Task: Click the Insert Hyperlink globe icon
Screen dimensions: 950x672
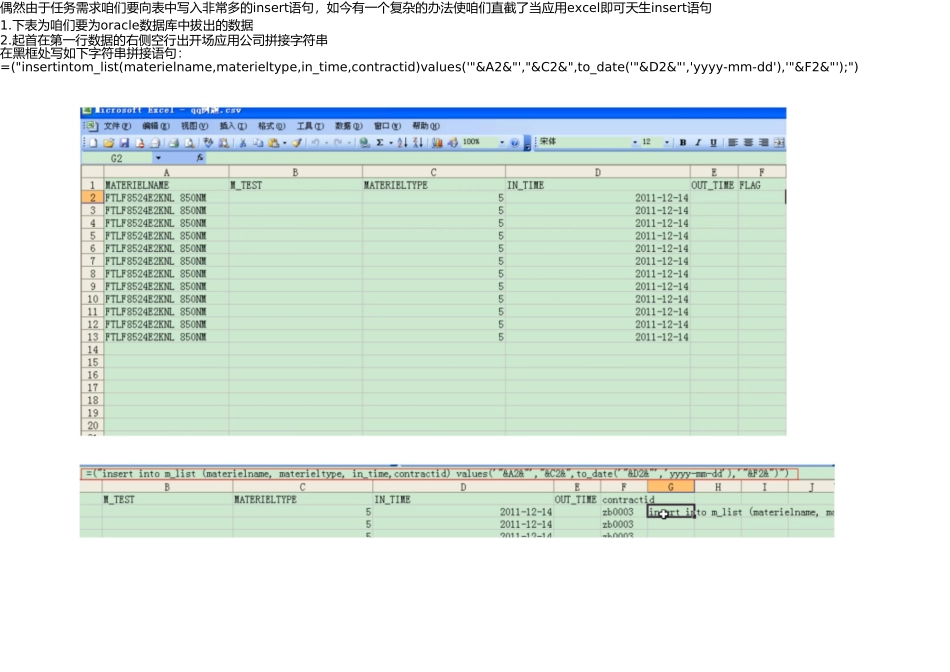Action: [x=365, y=143]
